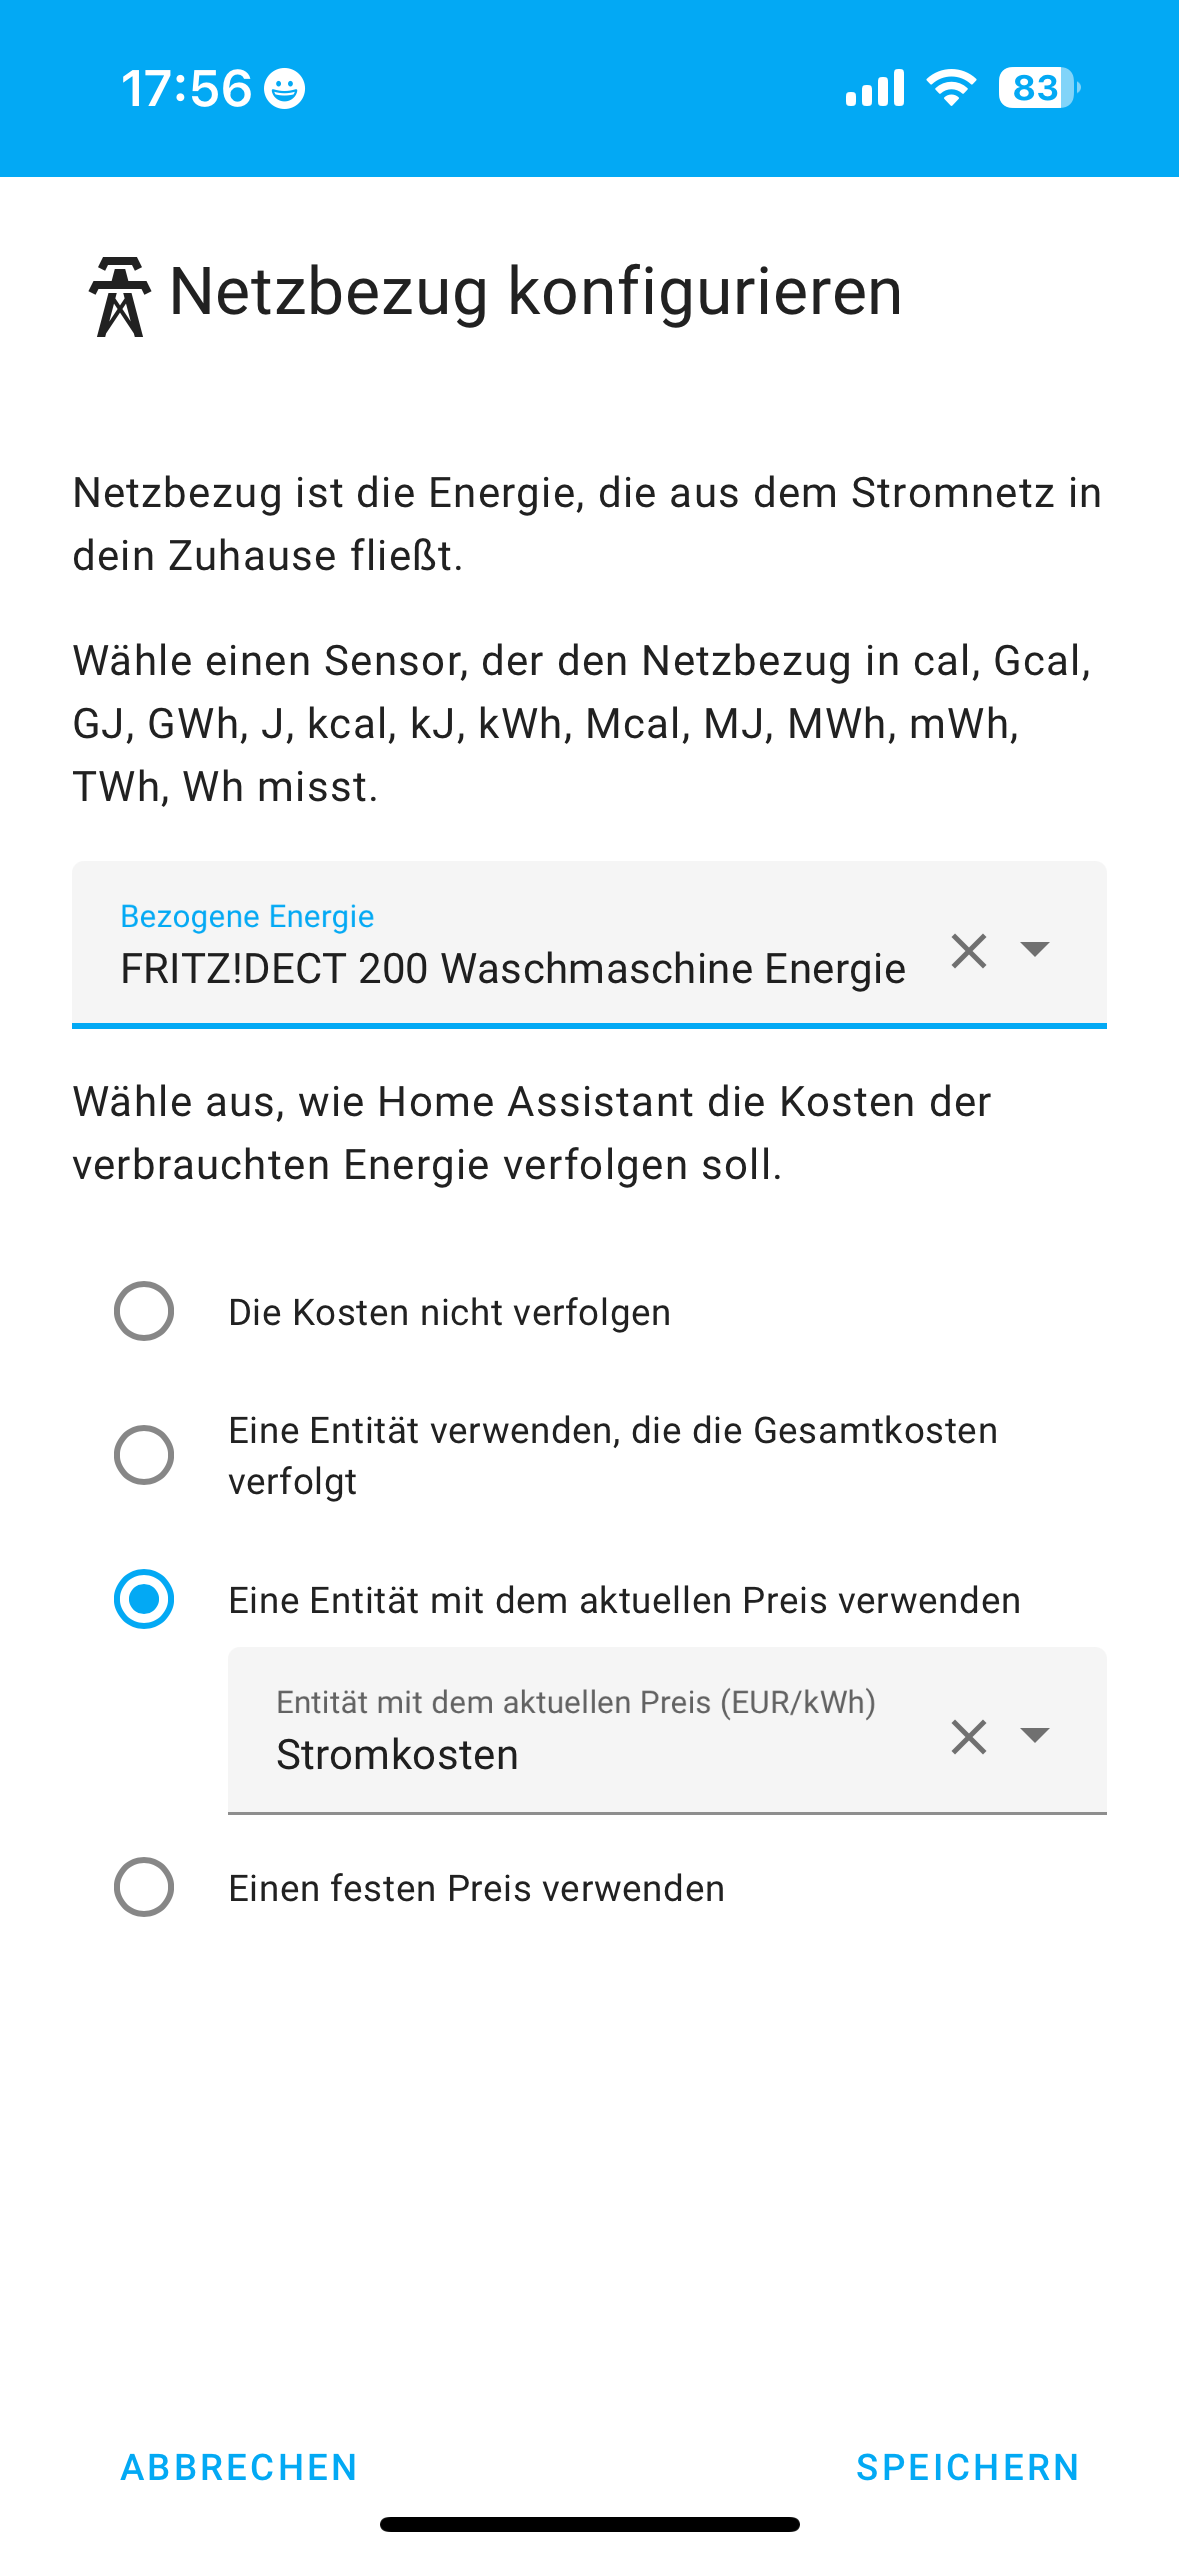Viewport: 1179px width, 2556px height.
Task: Tap the 17:56 clock in the status bar
Action: coord(186,88)
